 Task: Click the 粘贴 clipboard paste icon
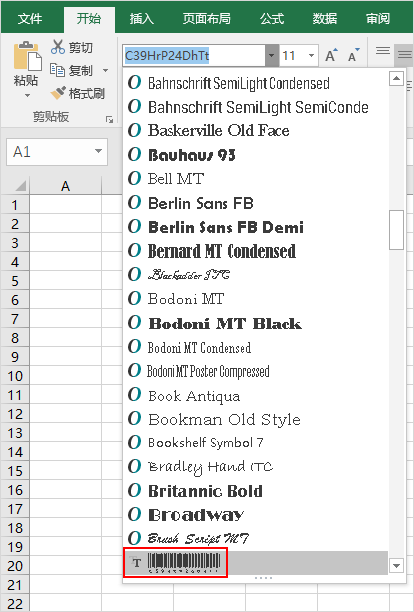[27, 56]
